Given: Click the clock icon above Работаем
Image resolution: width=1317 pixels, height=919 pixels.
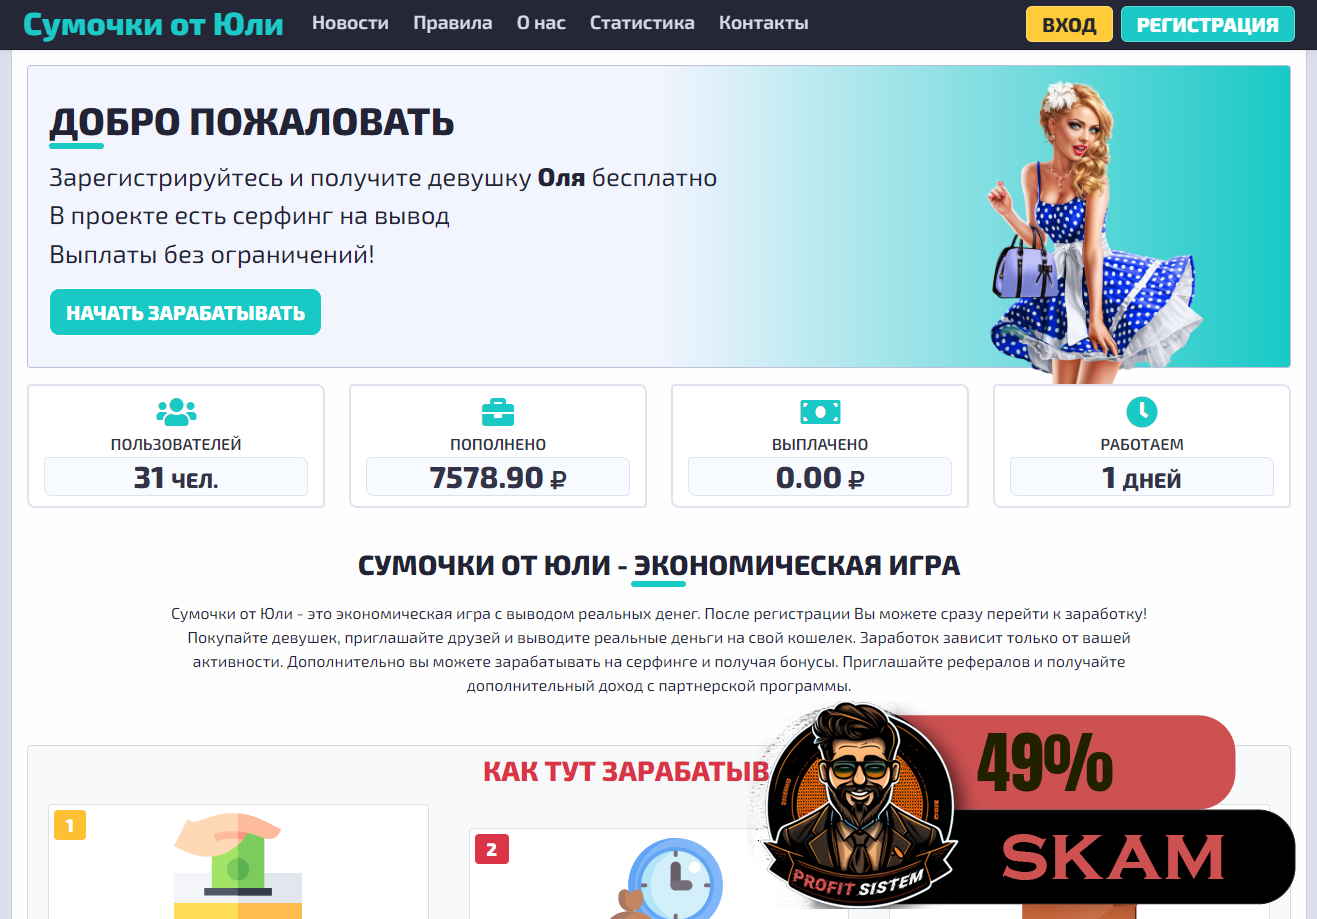Looking at the screenshot, I should click(x=1142, y=411).
